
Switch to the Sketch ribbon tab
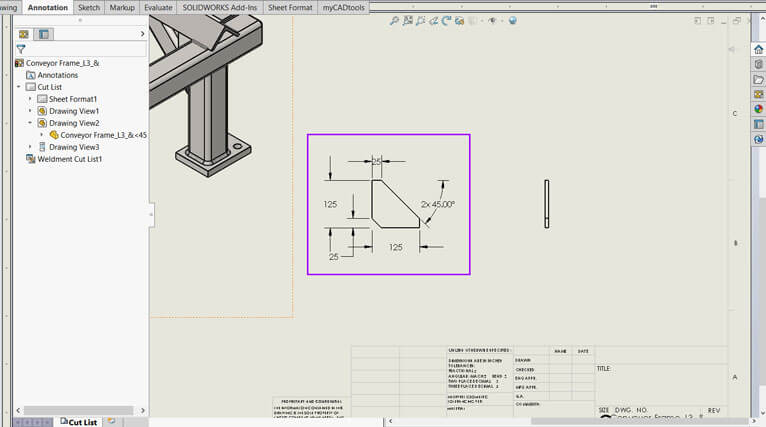coord(89,7)
